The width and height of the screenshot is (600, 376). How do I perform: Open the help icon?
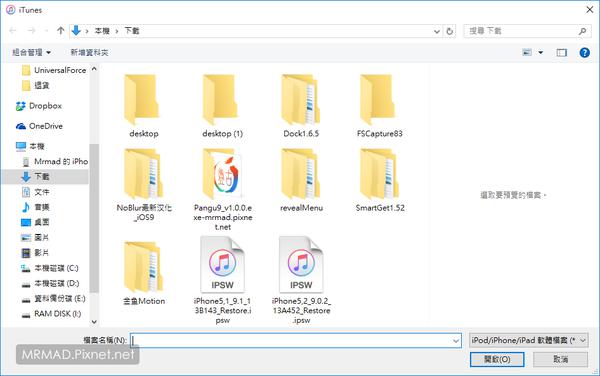point(584,52)
